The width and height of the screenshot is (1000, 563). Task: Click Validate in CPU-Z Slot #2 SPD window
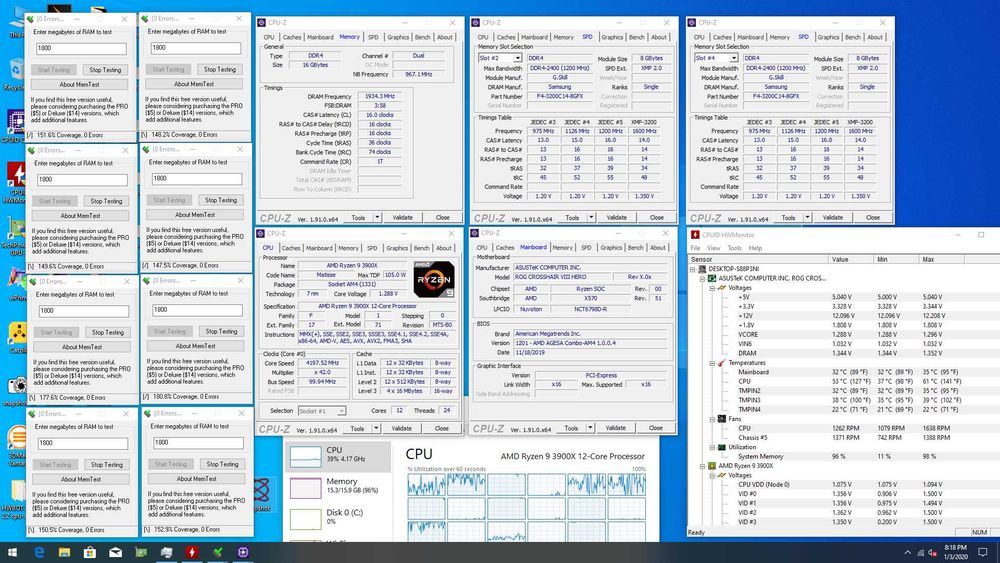[616, 217]
